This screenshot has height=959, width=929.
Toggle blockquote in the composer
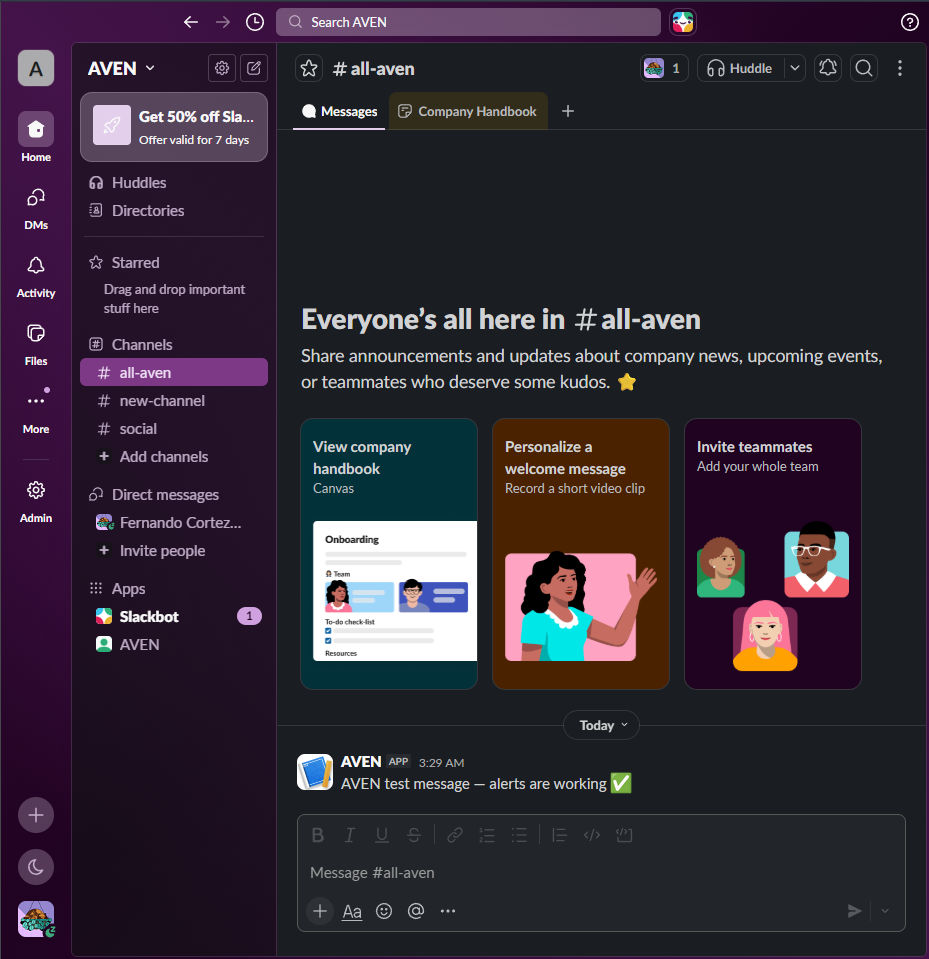click(560, 835)
